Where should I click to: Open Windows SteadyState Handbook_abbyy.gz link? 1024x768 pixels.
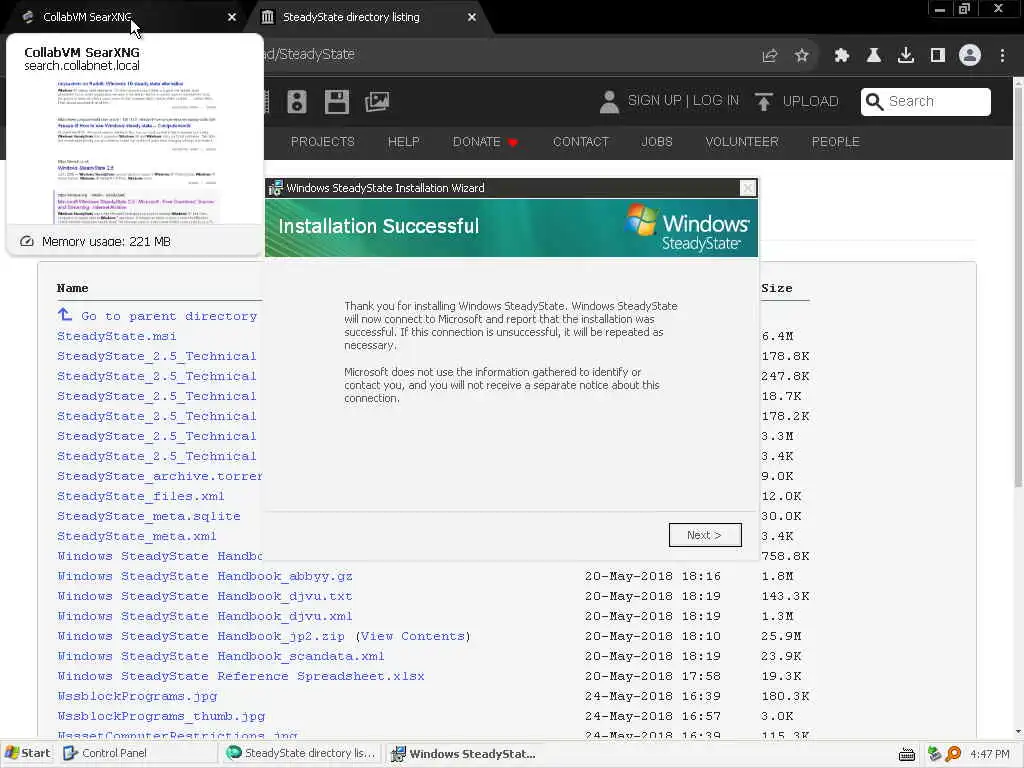tap(204, 576)
